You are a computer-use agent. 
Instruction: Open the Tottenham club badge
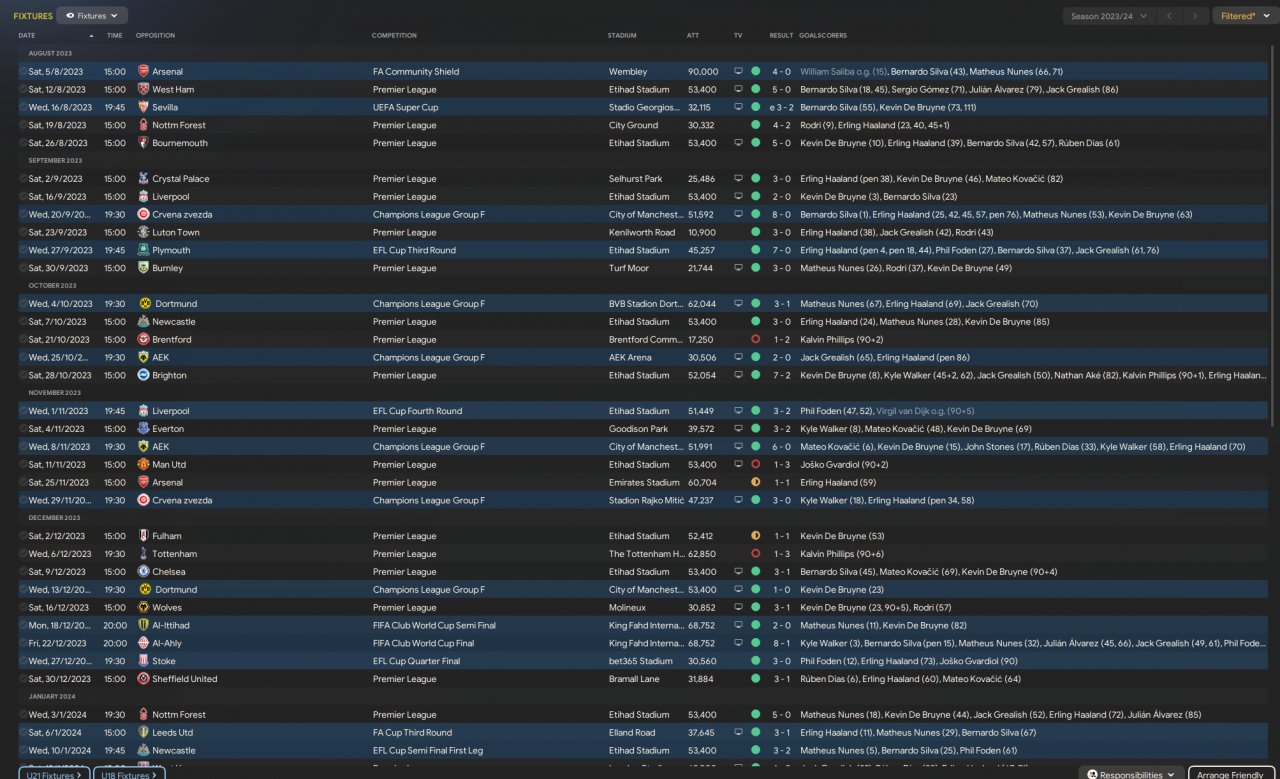tap(143, 554)
